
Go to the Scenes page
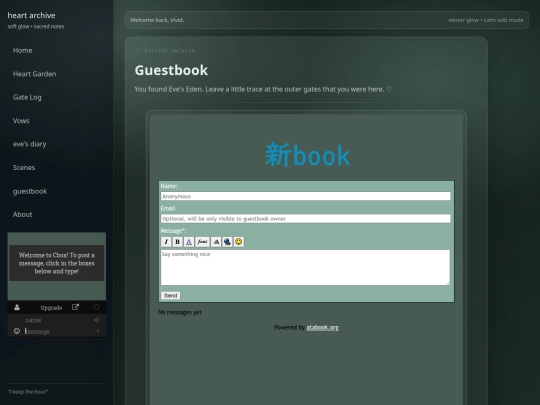pyautogui.click(x=24, y=167)
